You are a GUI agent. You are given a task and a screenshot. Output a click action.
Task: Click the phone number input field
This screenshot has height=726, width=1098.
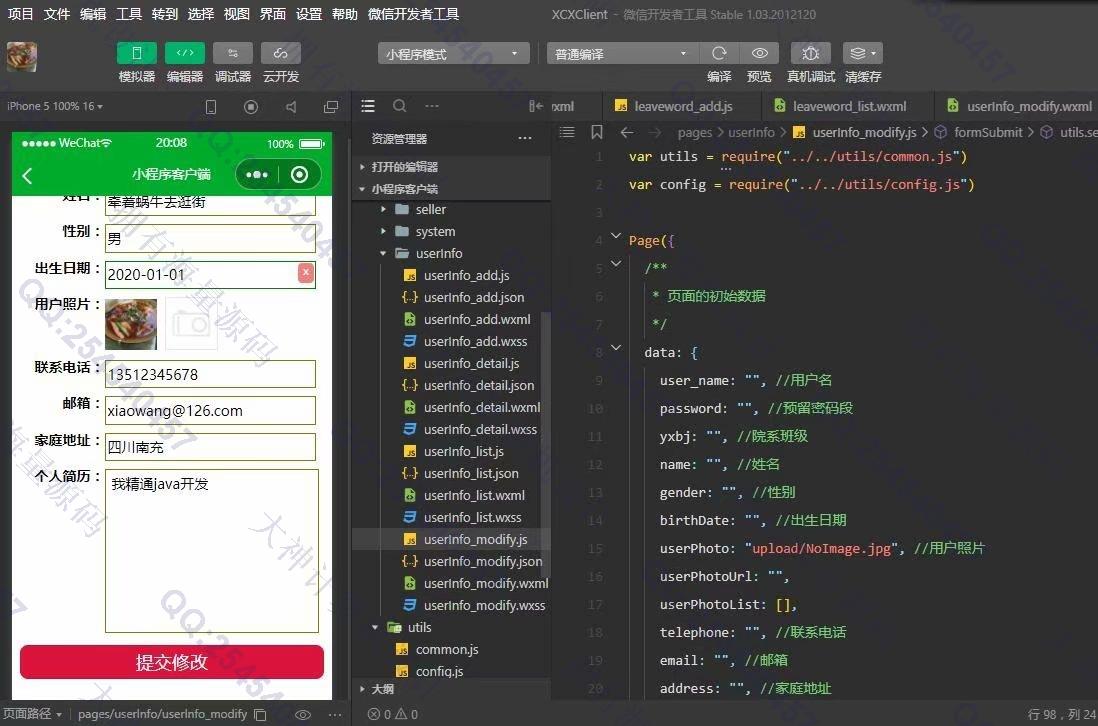210,375
